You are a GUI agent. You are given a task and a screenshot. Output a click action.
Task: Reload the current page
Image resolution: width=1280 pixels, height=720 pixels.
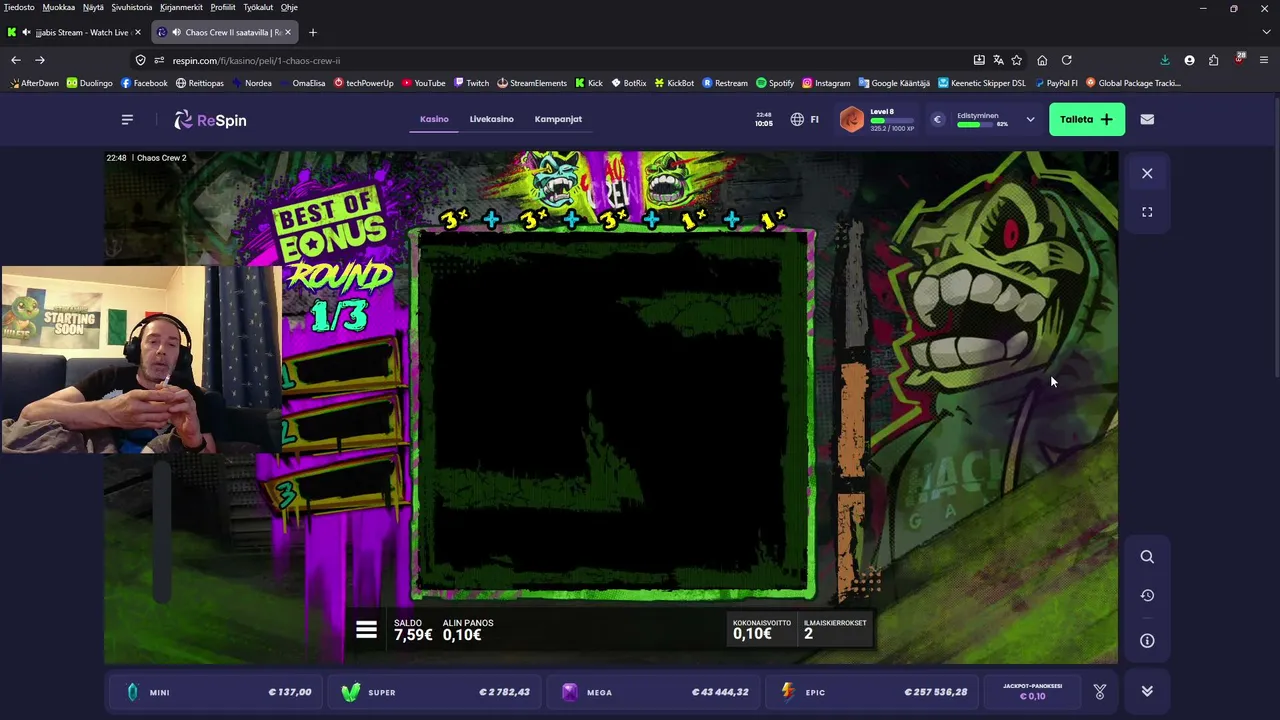click(1066, 60)
